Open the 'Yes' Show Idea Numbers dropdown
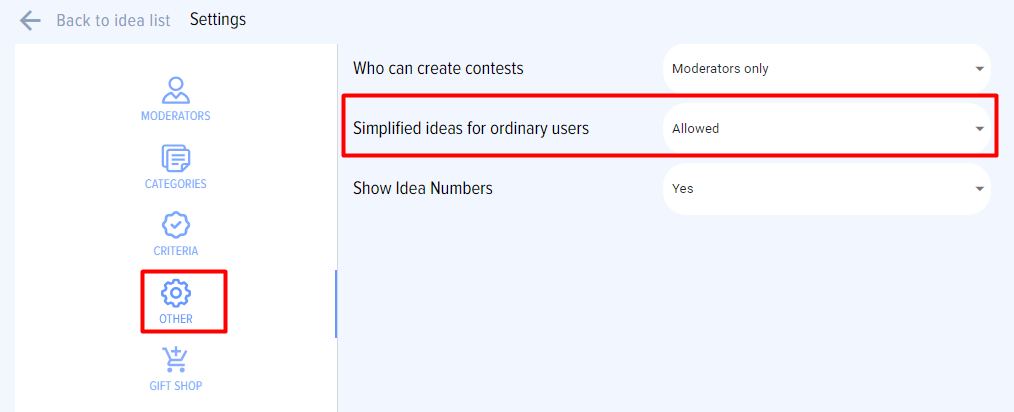 (820, 188)
